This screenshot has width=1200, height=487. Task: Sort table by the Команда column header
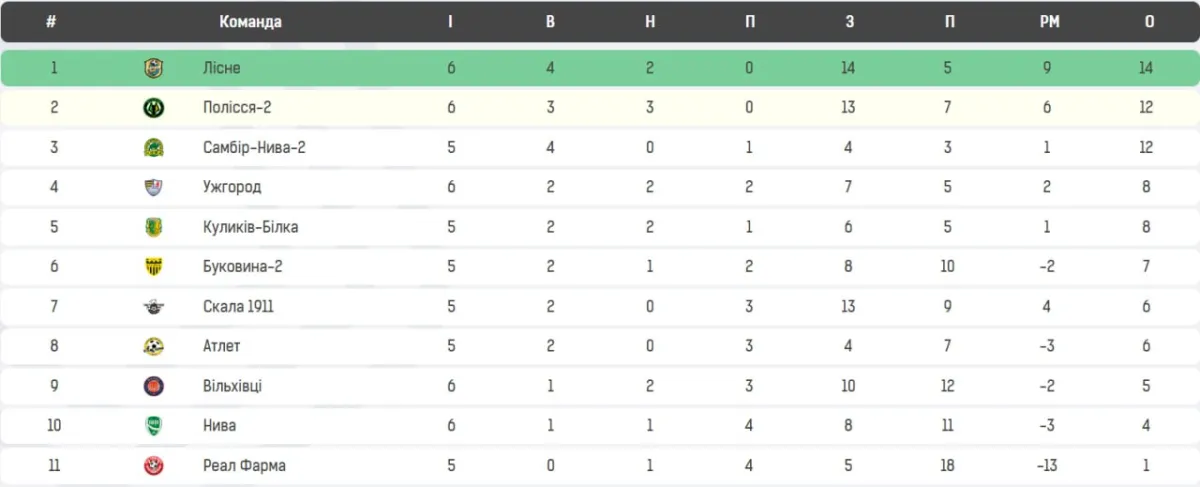click(x=250, y=22)
